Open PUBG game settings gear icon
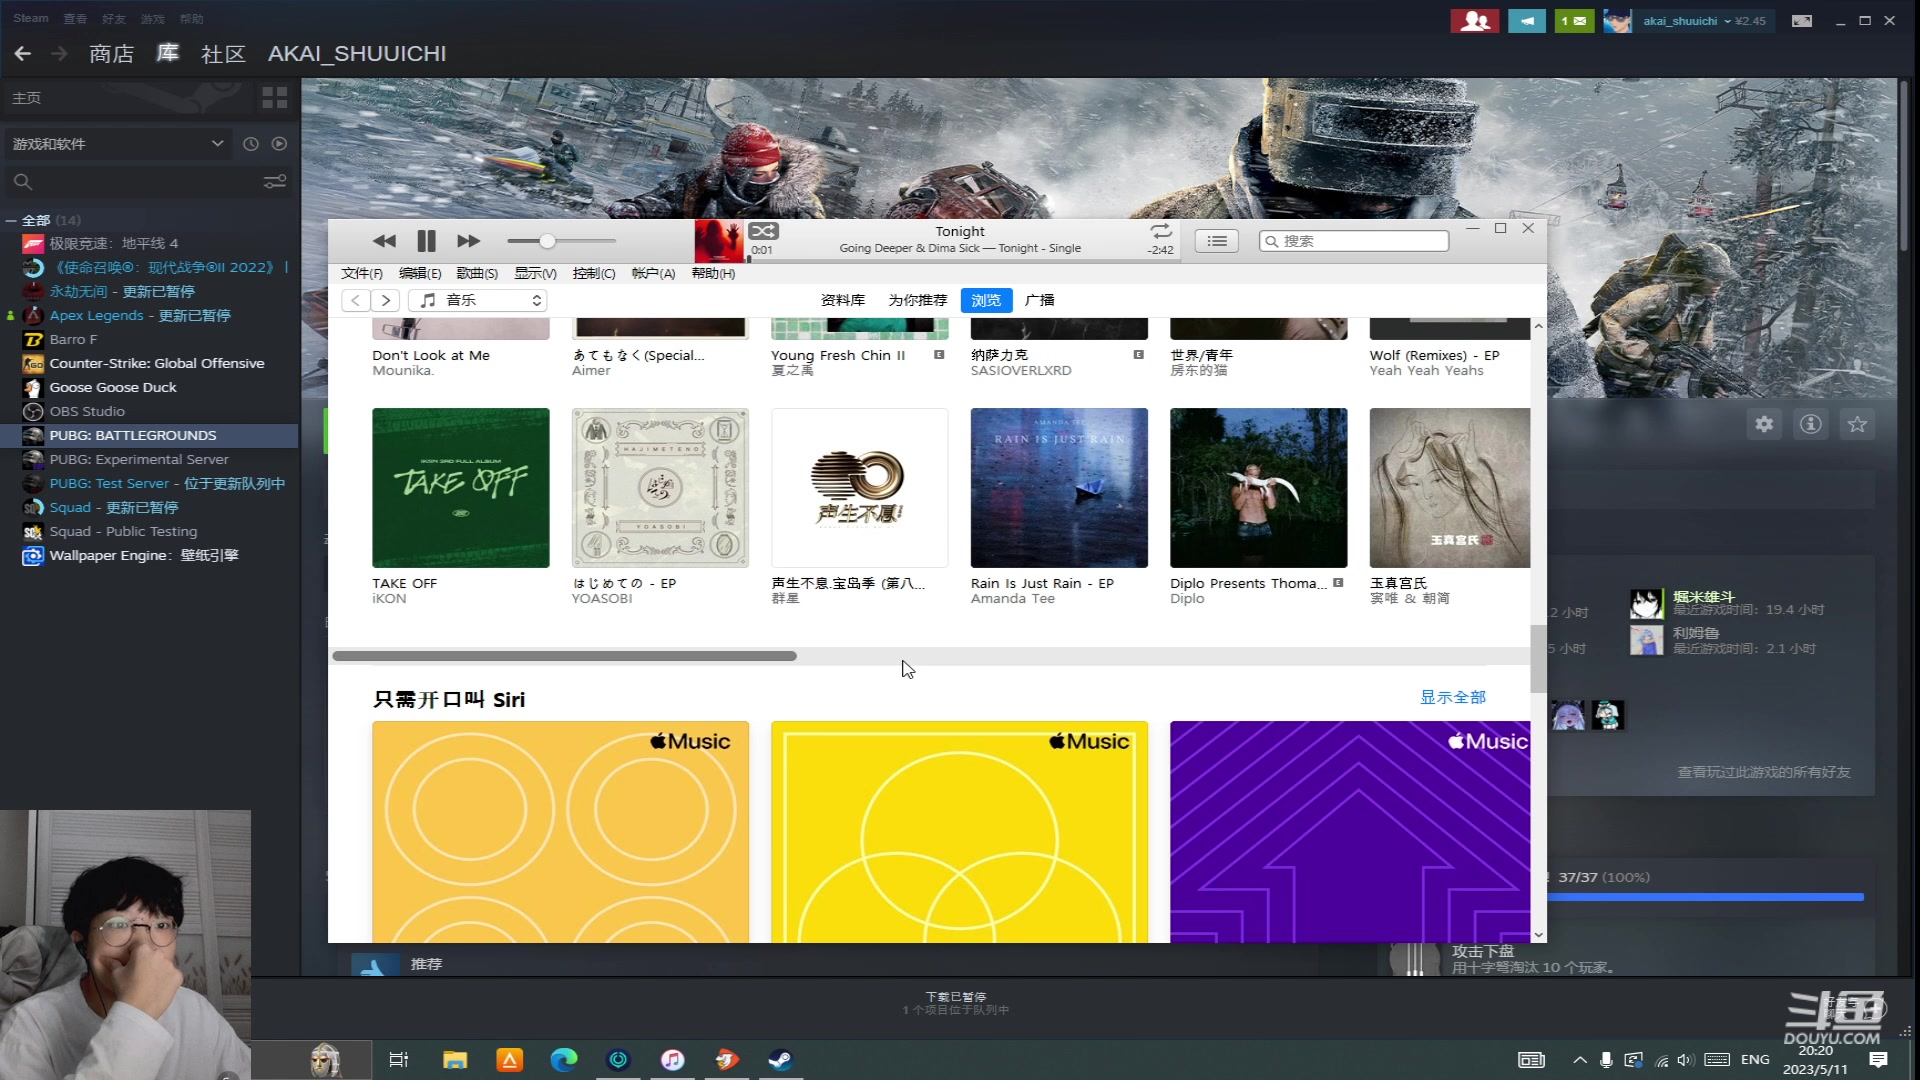Image resolution: width=1920 pixels, height=1080 pixels. [x=1764, y=424]
